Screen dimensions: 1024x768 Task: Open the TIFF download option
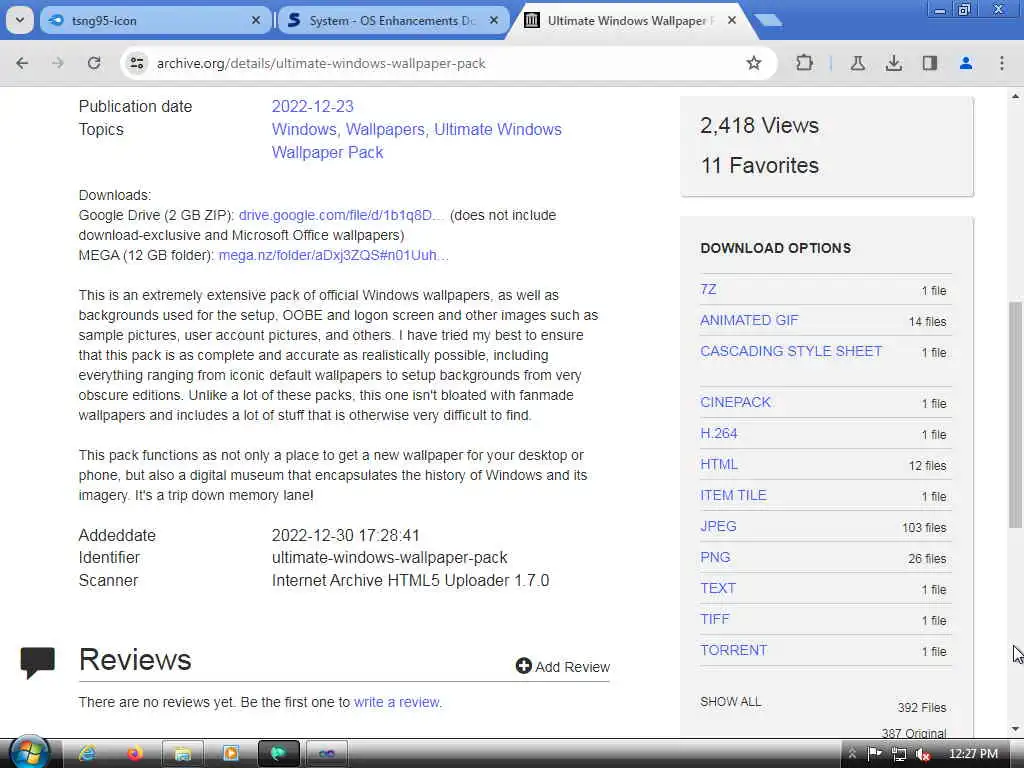(x=714, y=619)
